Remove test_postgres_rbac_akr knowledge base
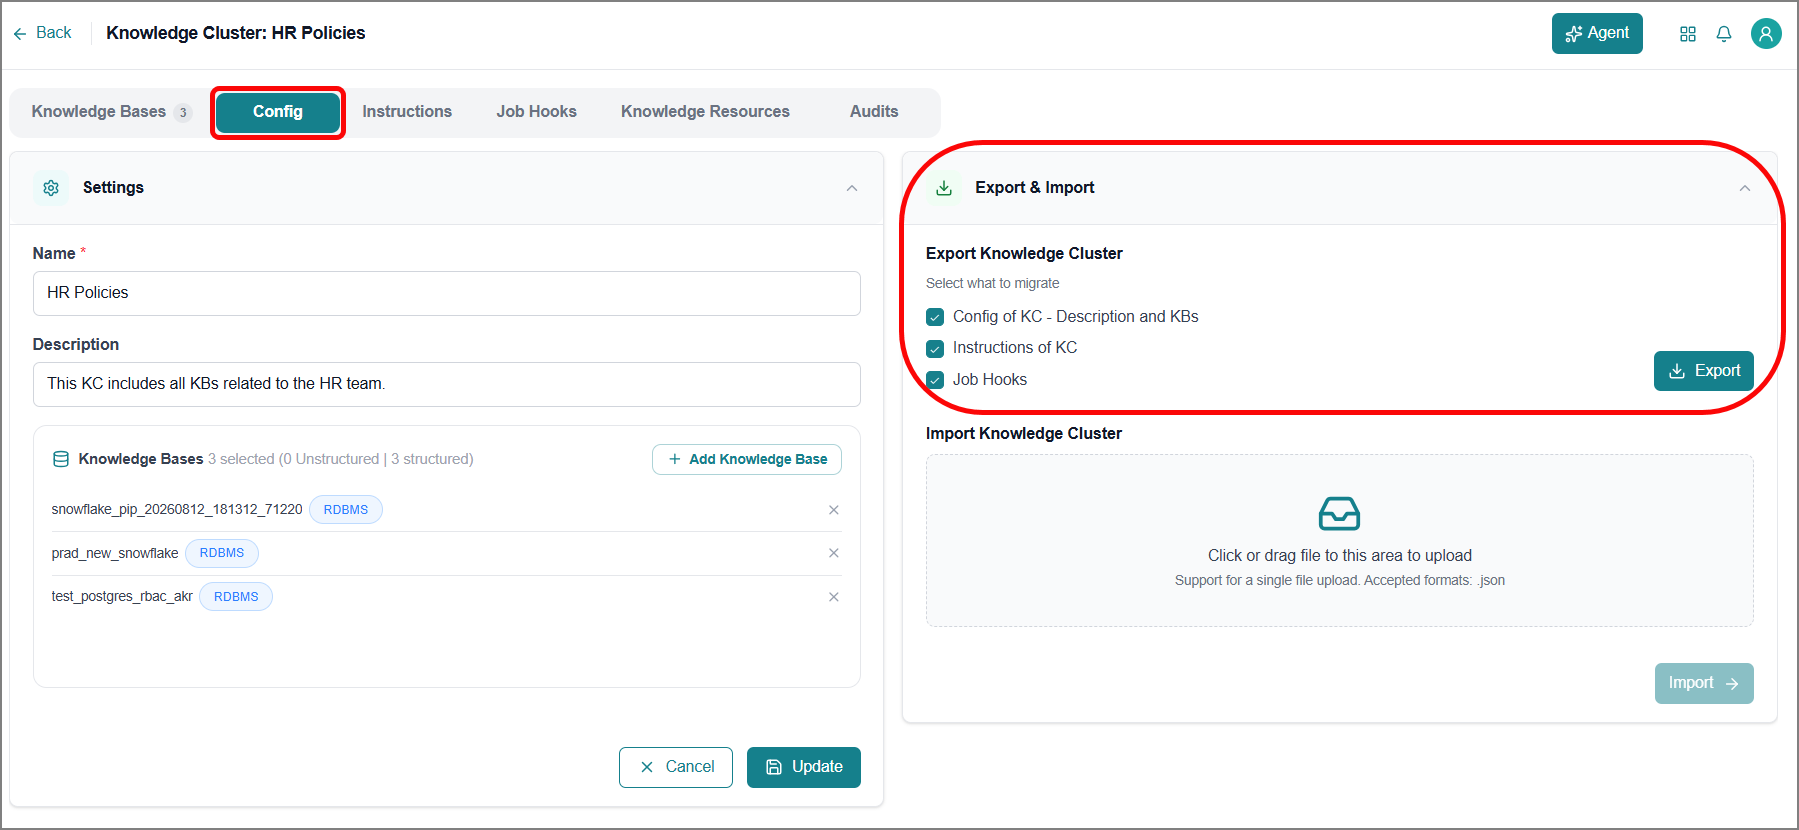Image resolution: width=1799 pixels, height=830 pixels. pyautogui.click(x=834, y=597)
